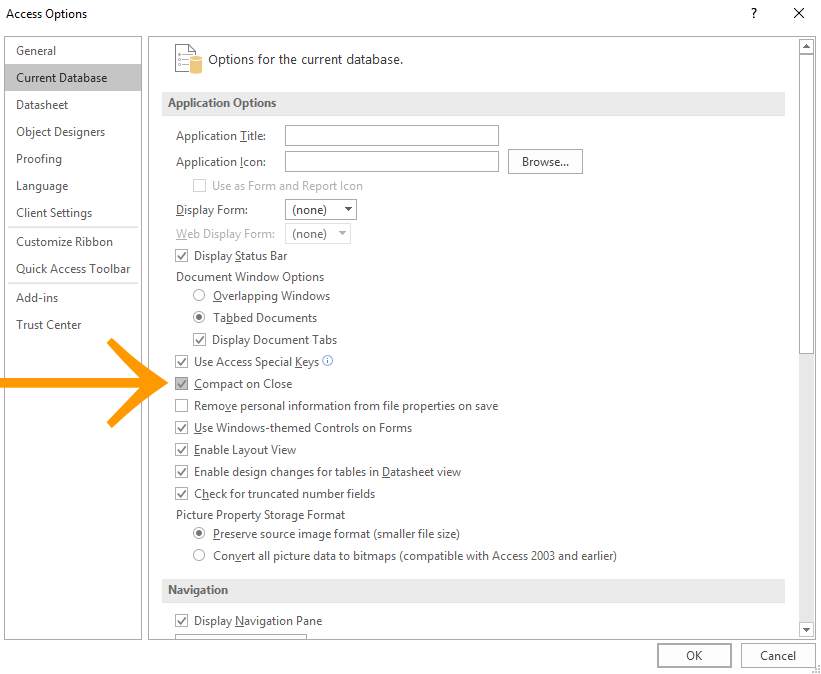Viewport: 821px width, 674px height.
Task: Click the database icon above Application Options
Action: [186, 59]
